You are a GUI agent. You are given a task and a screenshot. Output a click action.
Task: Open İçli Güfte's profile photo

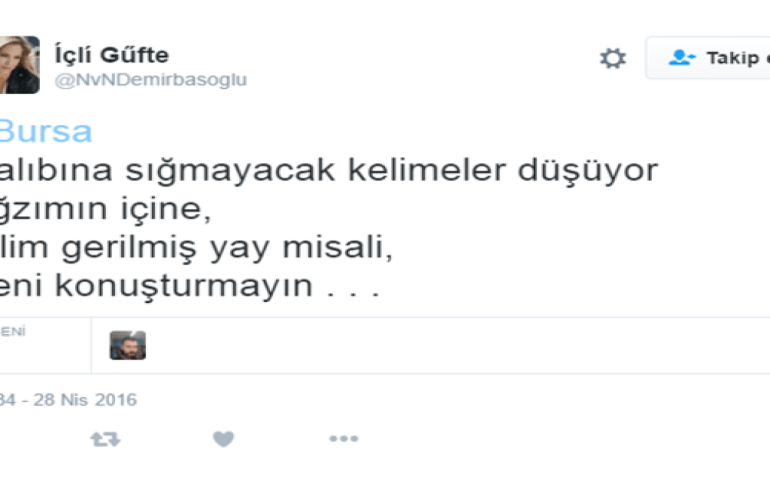[x=20, y=65]
